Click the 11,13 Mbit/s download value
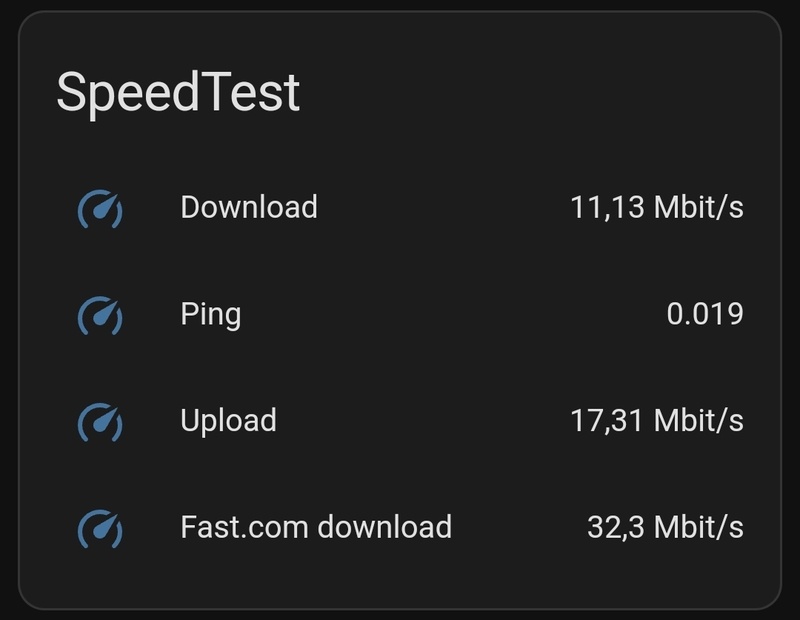 tap(657, 207)
